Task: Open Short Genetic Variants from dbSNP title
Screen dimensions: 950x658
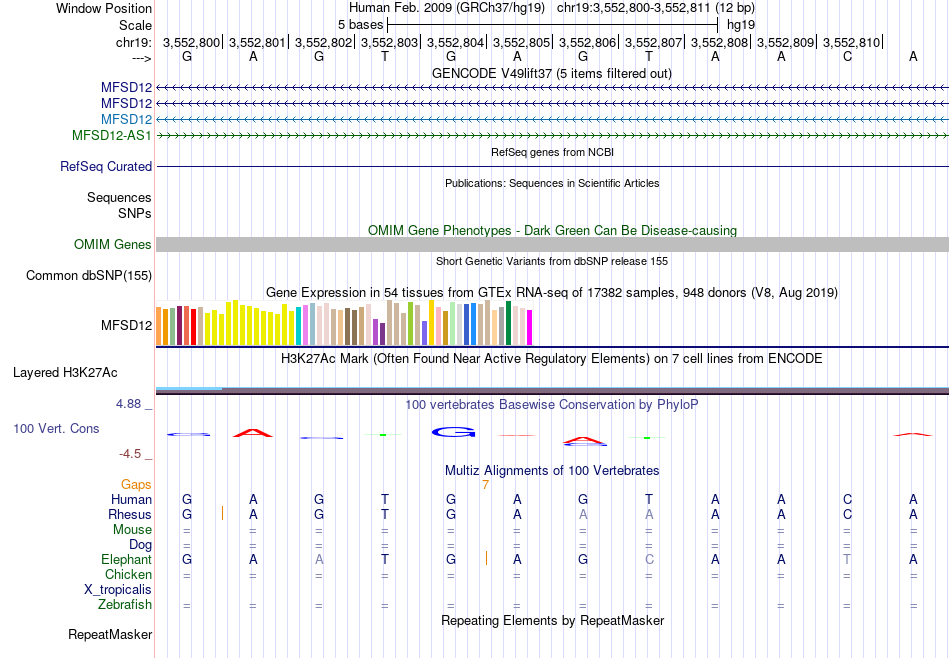Action: 552,261
